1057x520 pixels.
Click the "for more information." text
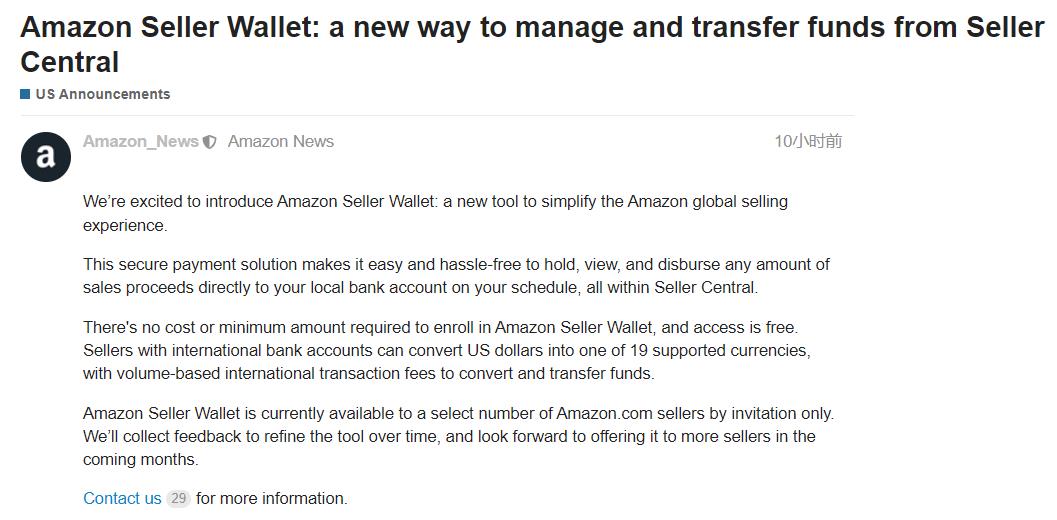[x=272, y=498]
